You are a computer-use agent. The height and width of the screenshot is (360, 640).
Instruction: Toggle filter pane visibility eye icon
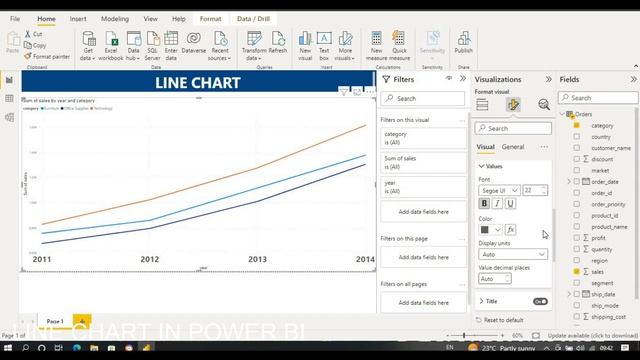(x=449, y=78)
